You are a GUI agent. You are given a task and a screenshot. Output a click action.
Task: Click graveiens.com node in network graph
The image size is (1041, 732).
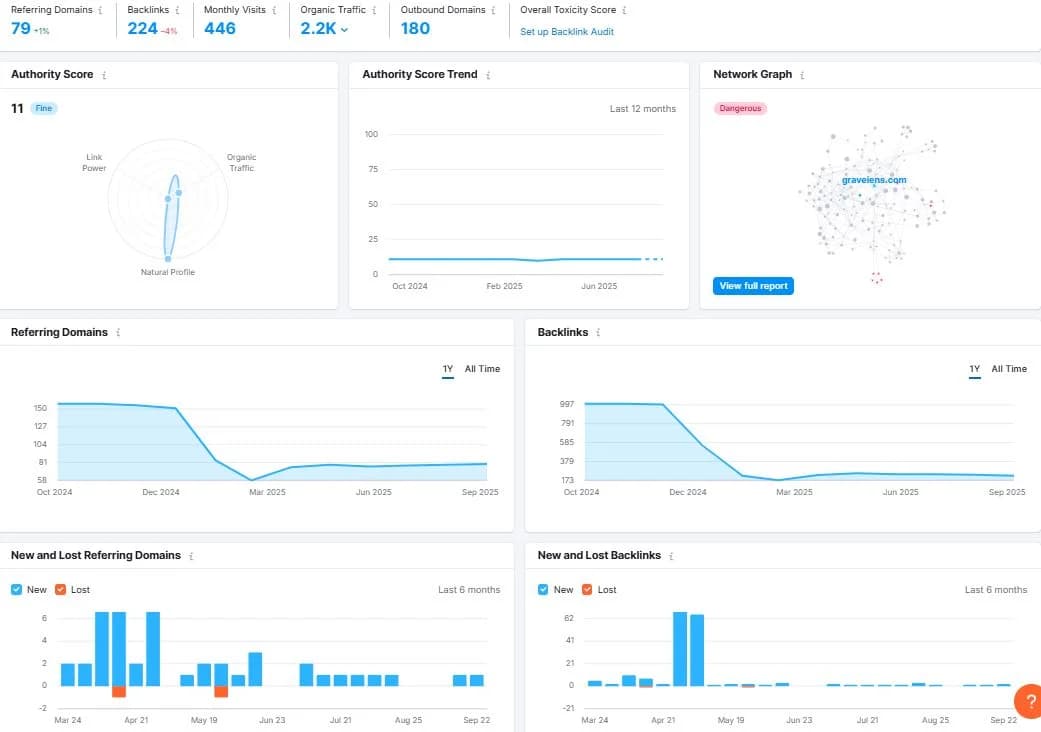click(874, 180)
